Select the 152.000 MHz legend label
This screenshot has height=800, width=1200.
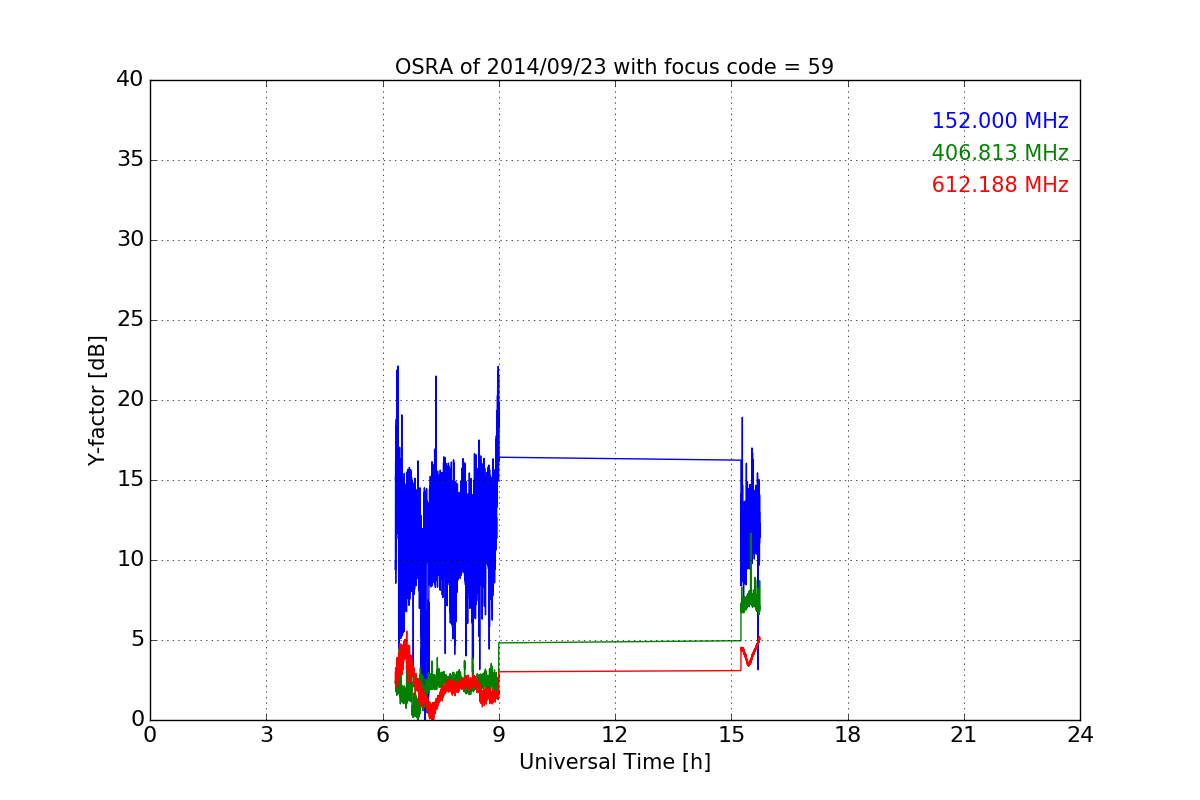tap(1000, 121)
